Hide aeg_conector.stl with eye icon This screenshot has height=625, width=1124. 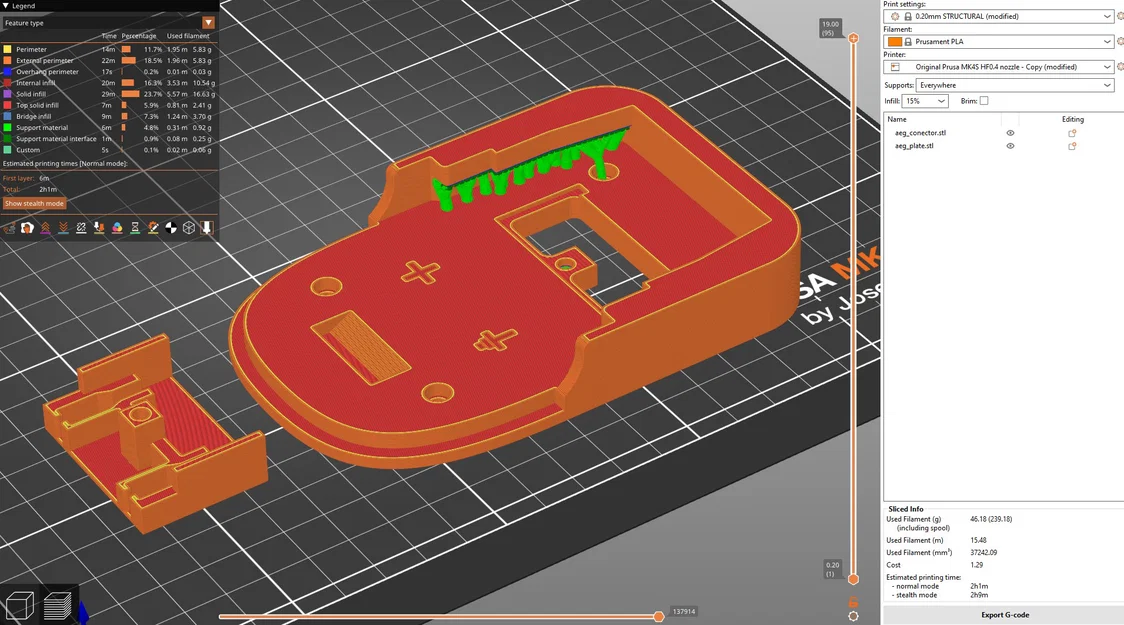[x=1010, y=133]
